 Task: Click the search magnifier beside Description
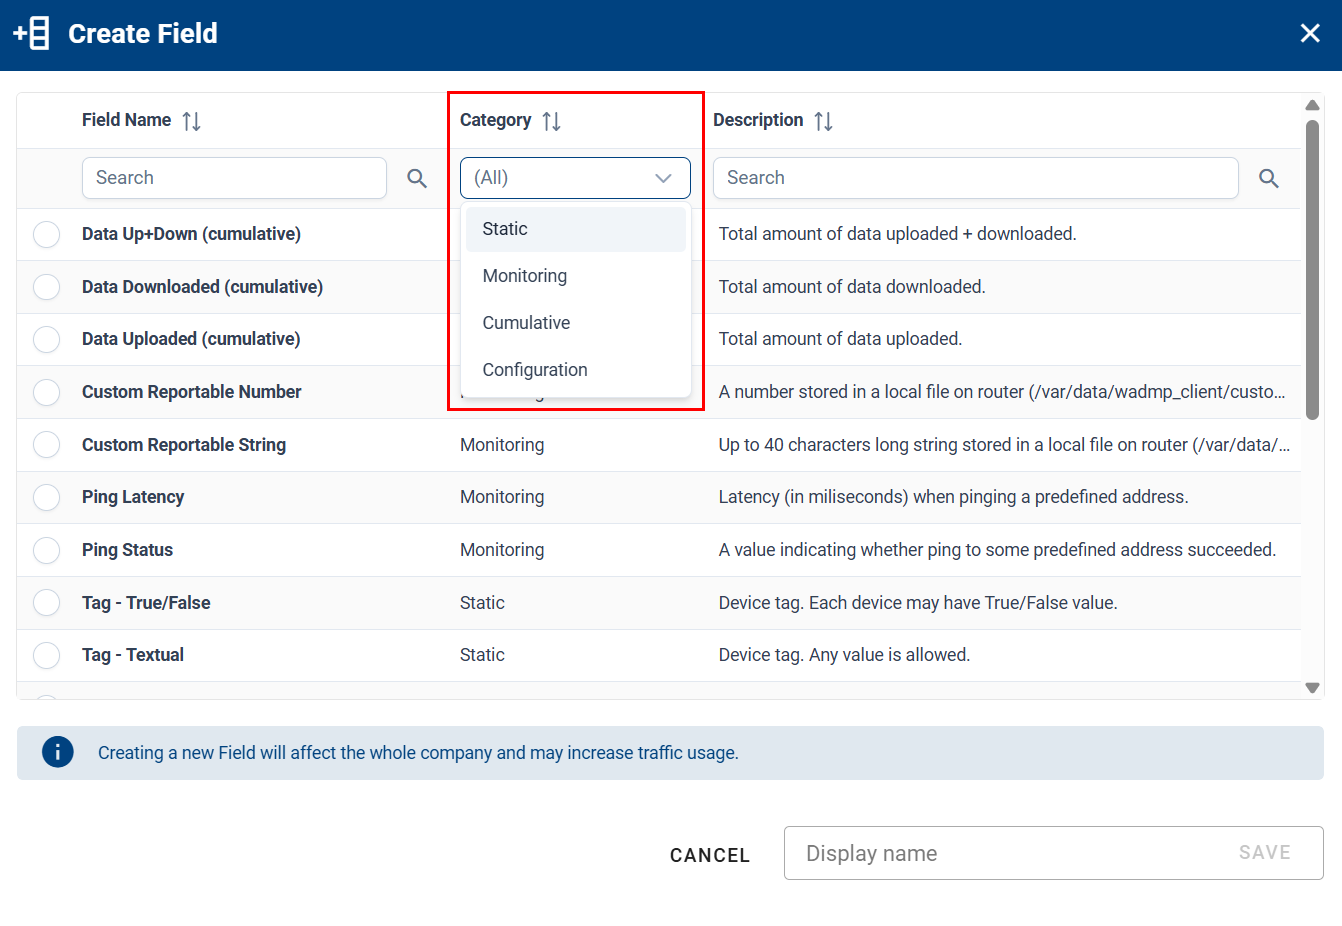click(1268, 178)
